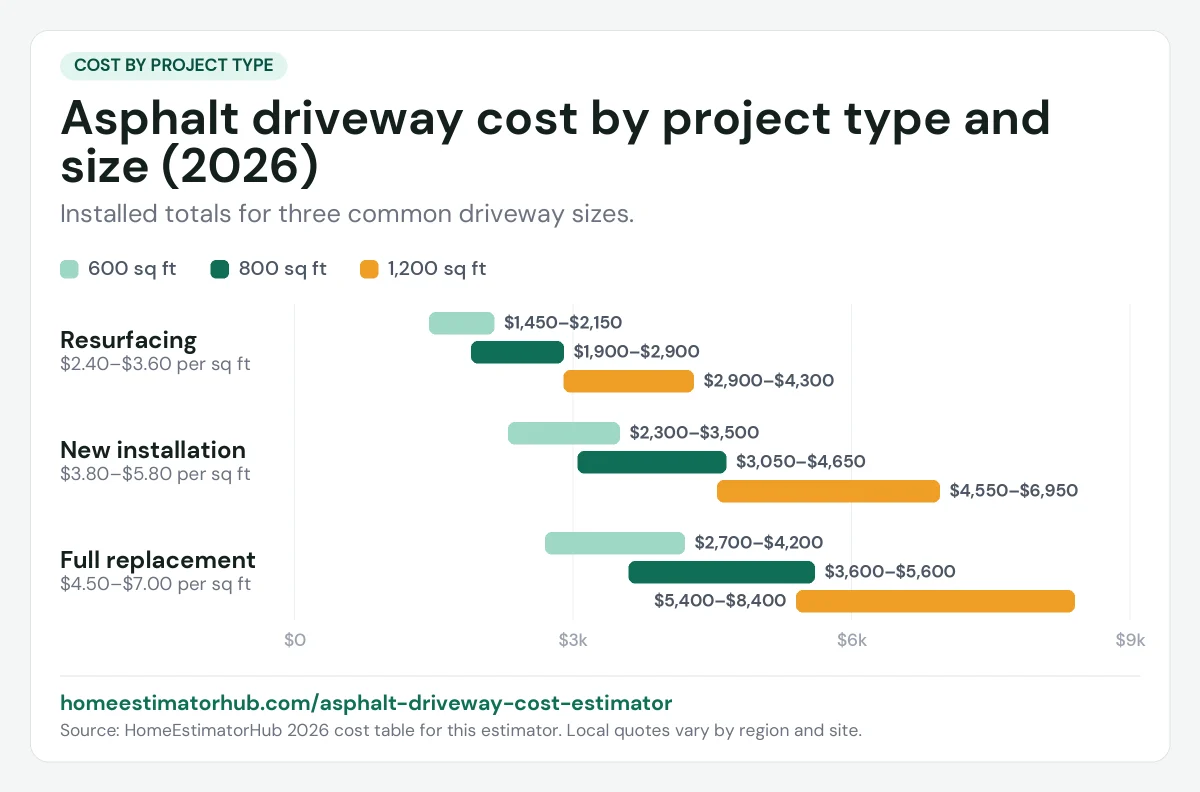
Task: Click the 600 sq ft legend label
Action: [132, 269]
